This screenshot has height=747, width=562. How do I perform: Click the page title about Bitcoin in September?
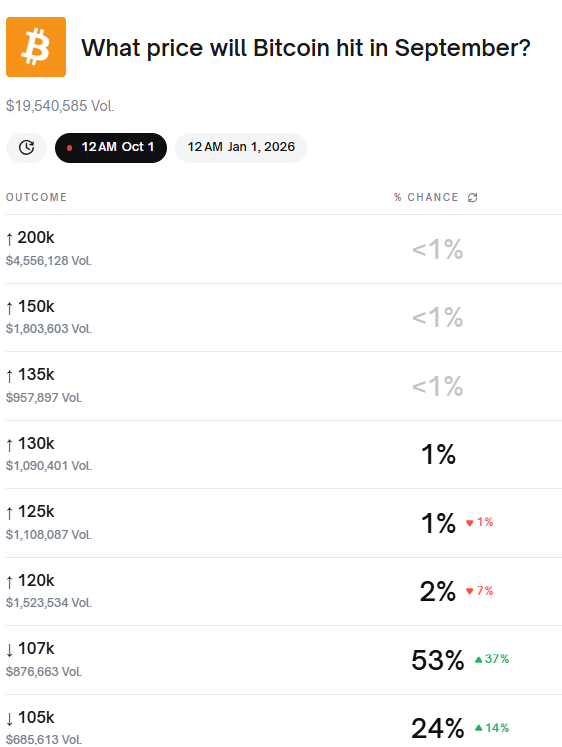point(306,48)
